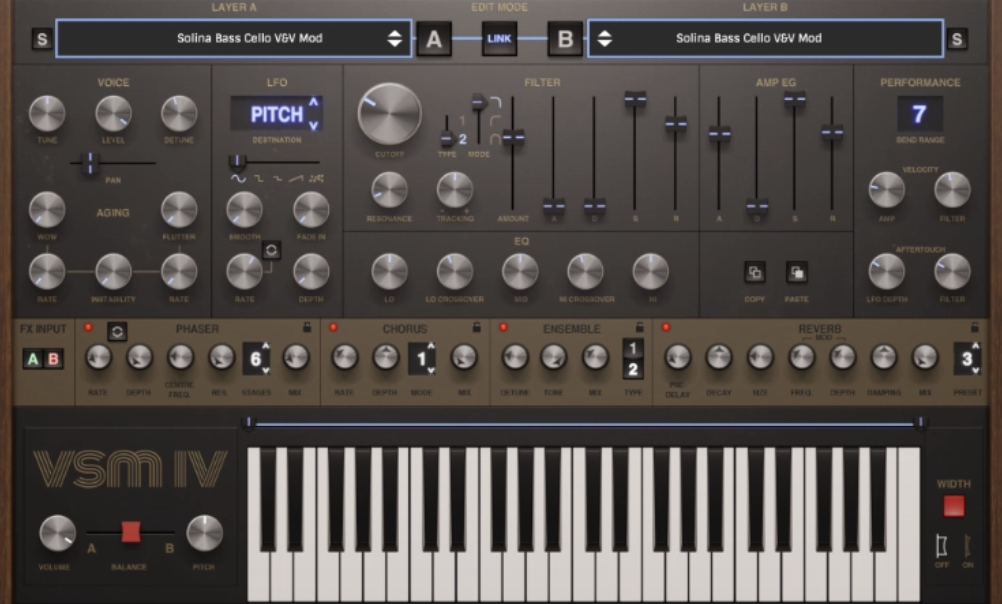Select filter type 1
The image size is (1002, 604).
click(x=463, y=120)
